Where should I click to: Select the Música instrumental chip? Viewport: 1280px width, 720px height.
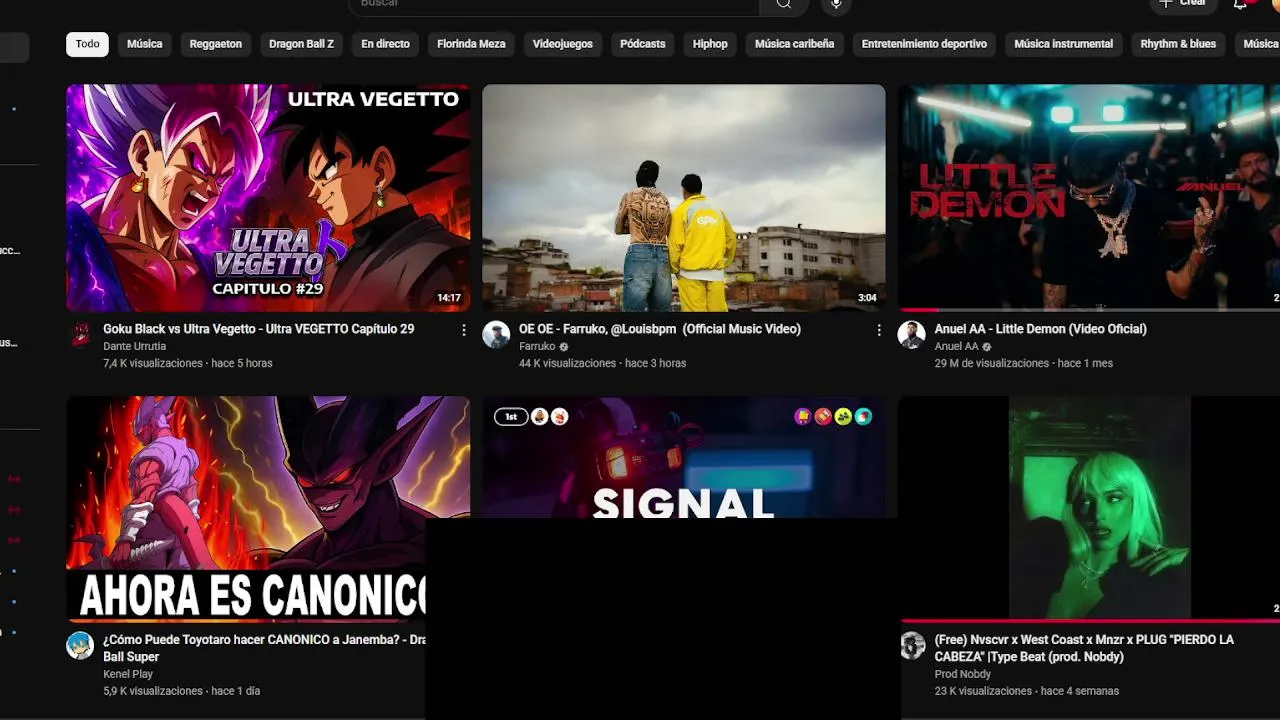[1063, 44]
